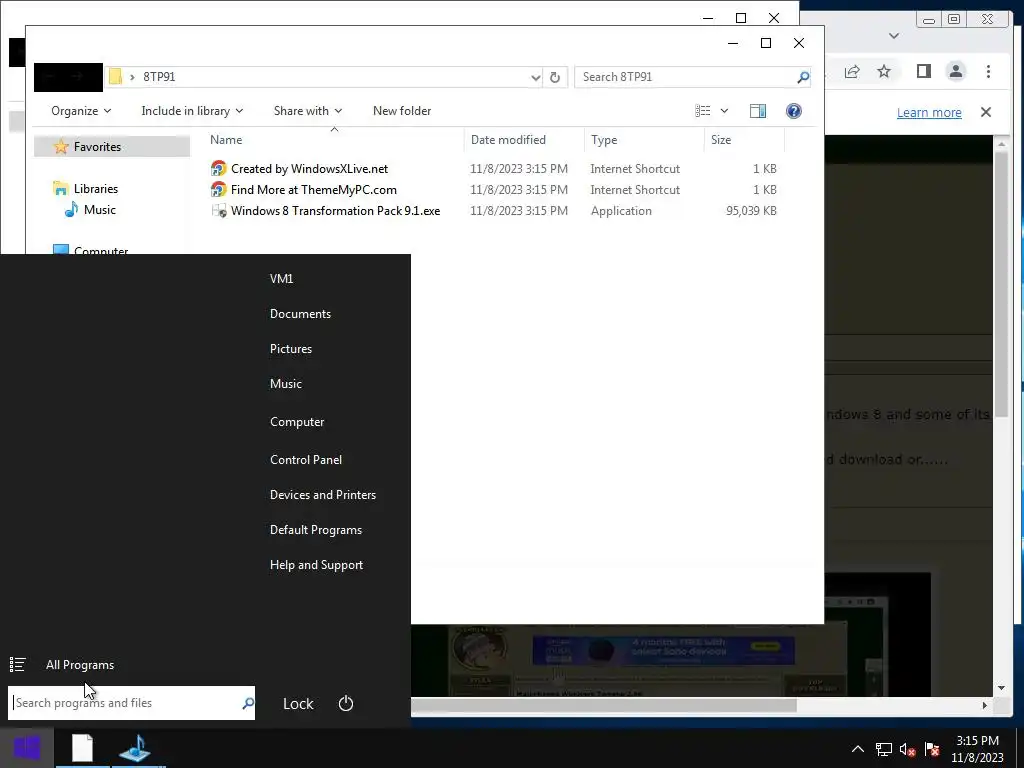The width and height of the screenshot is (1024, 768).
Task: Click Chrome horizontal scrollbar right arrow
Action: [x=985, y=705]
